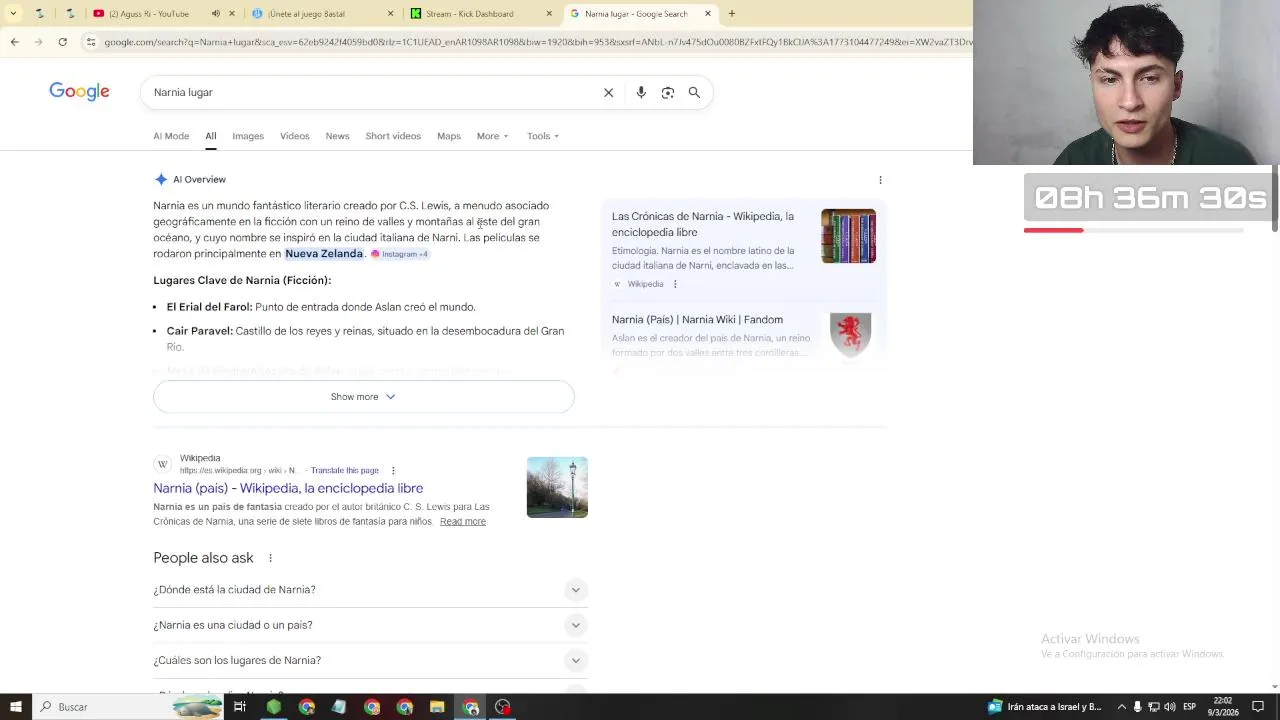The width and height of the screenshot is (1280, 720).
Task: Switch to Únete al juego Basta tab
Action: click(320, 14)
